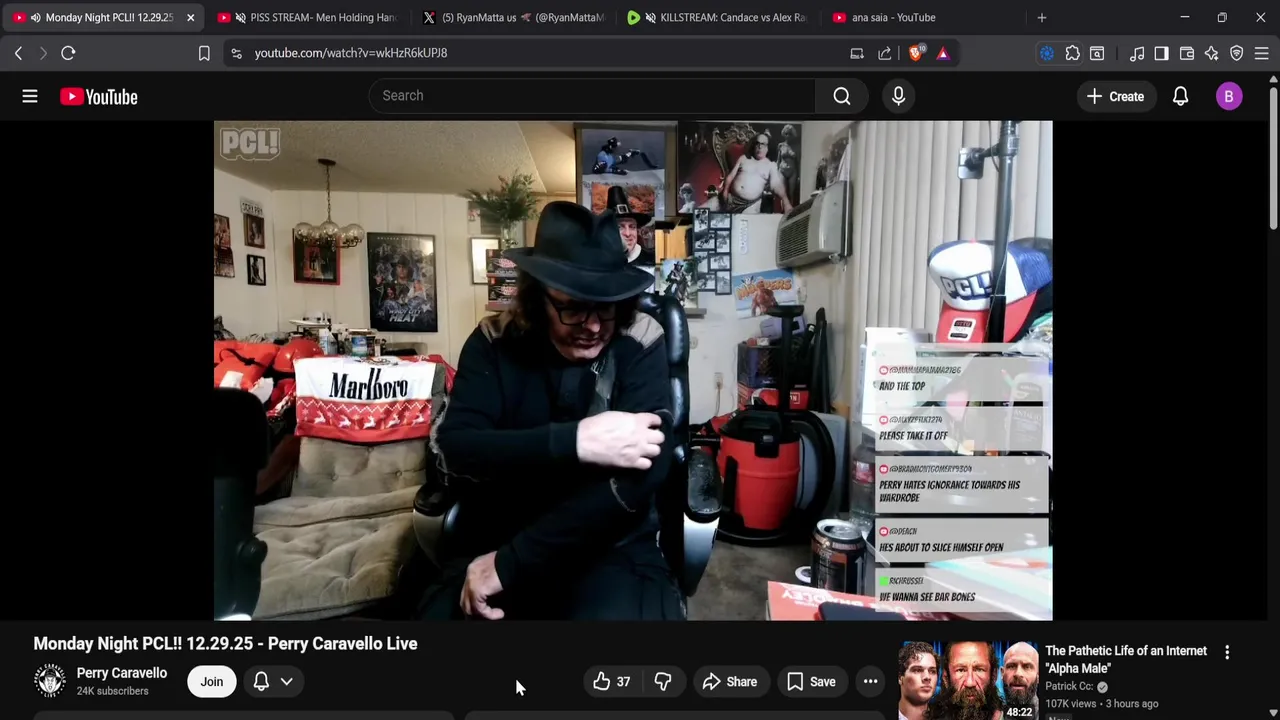Share this page from address bar
1280x720 pixels.
point(885,53)
